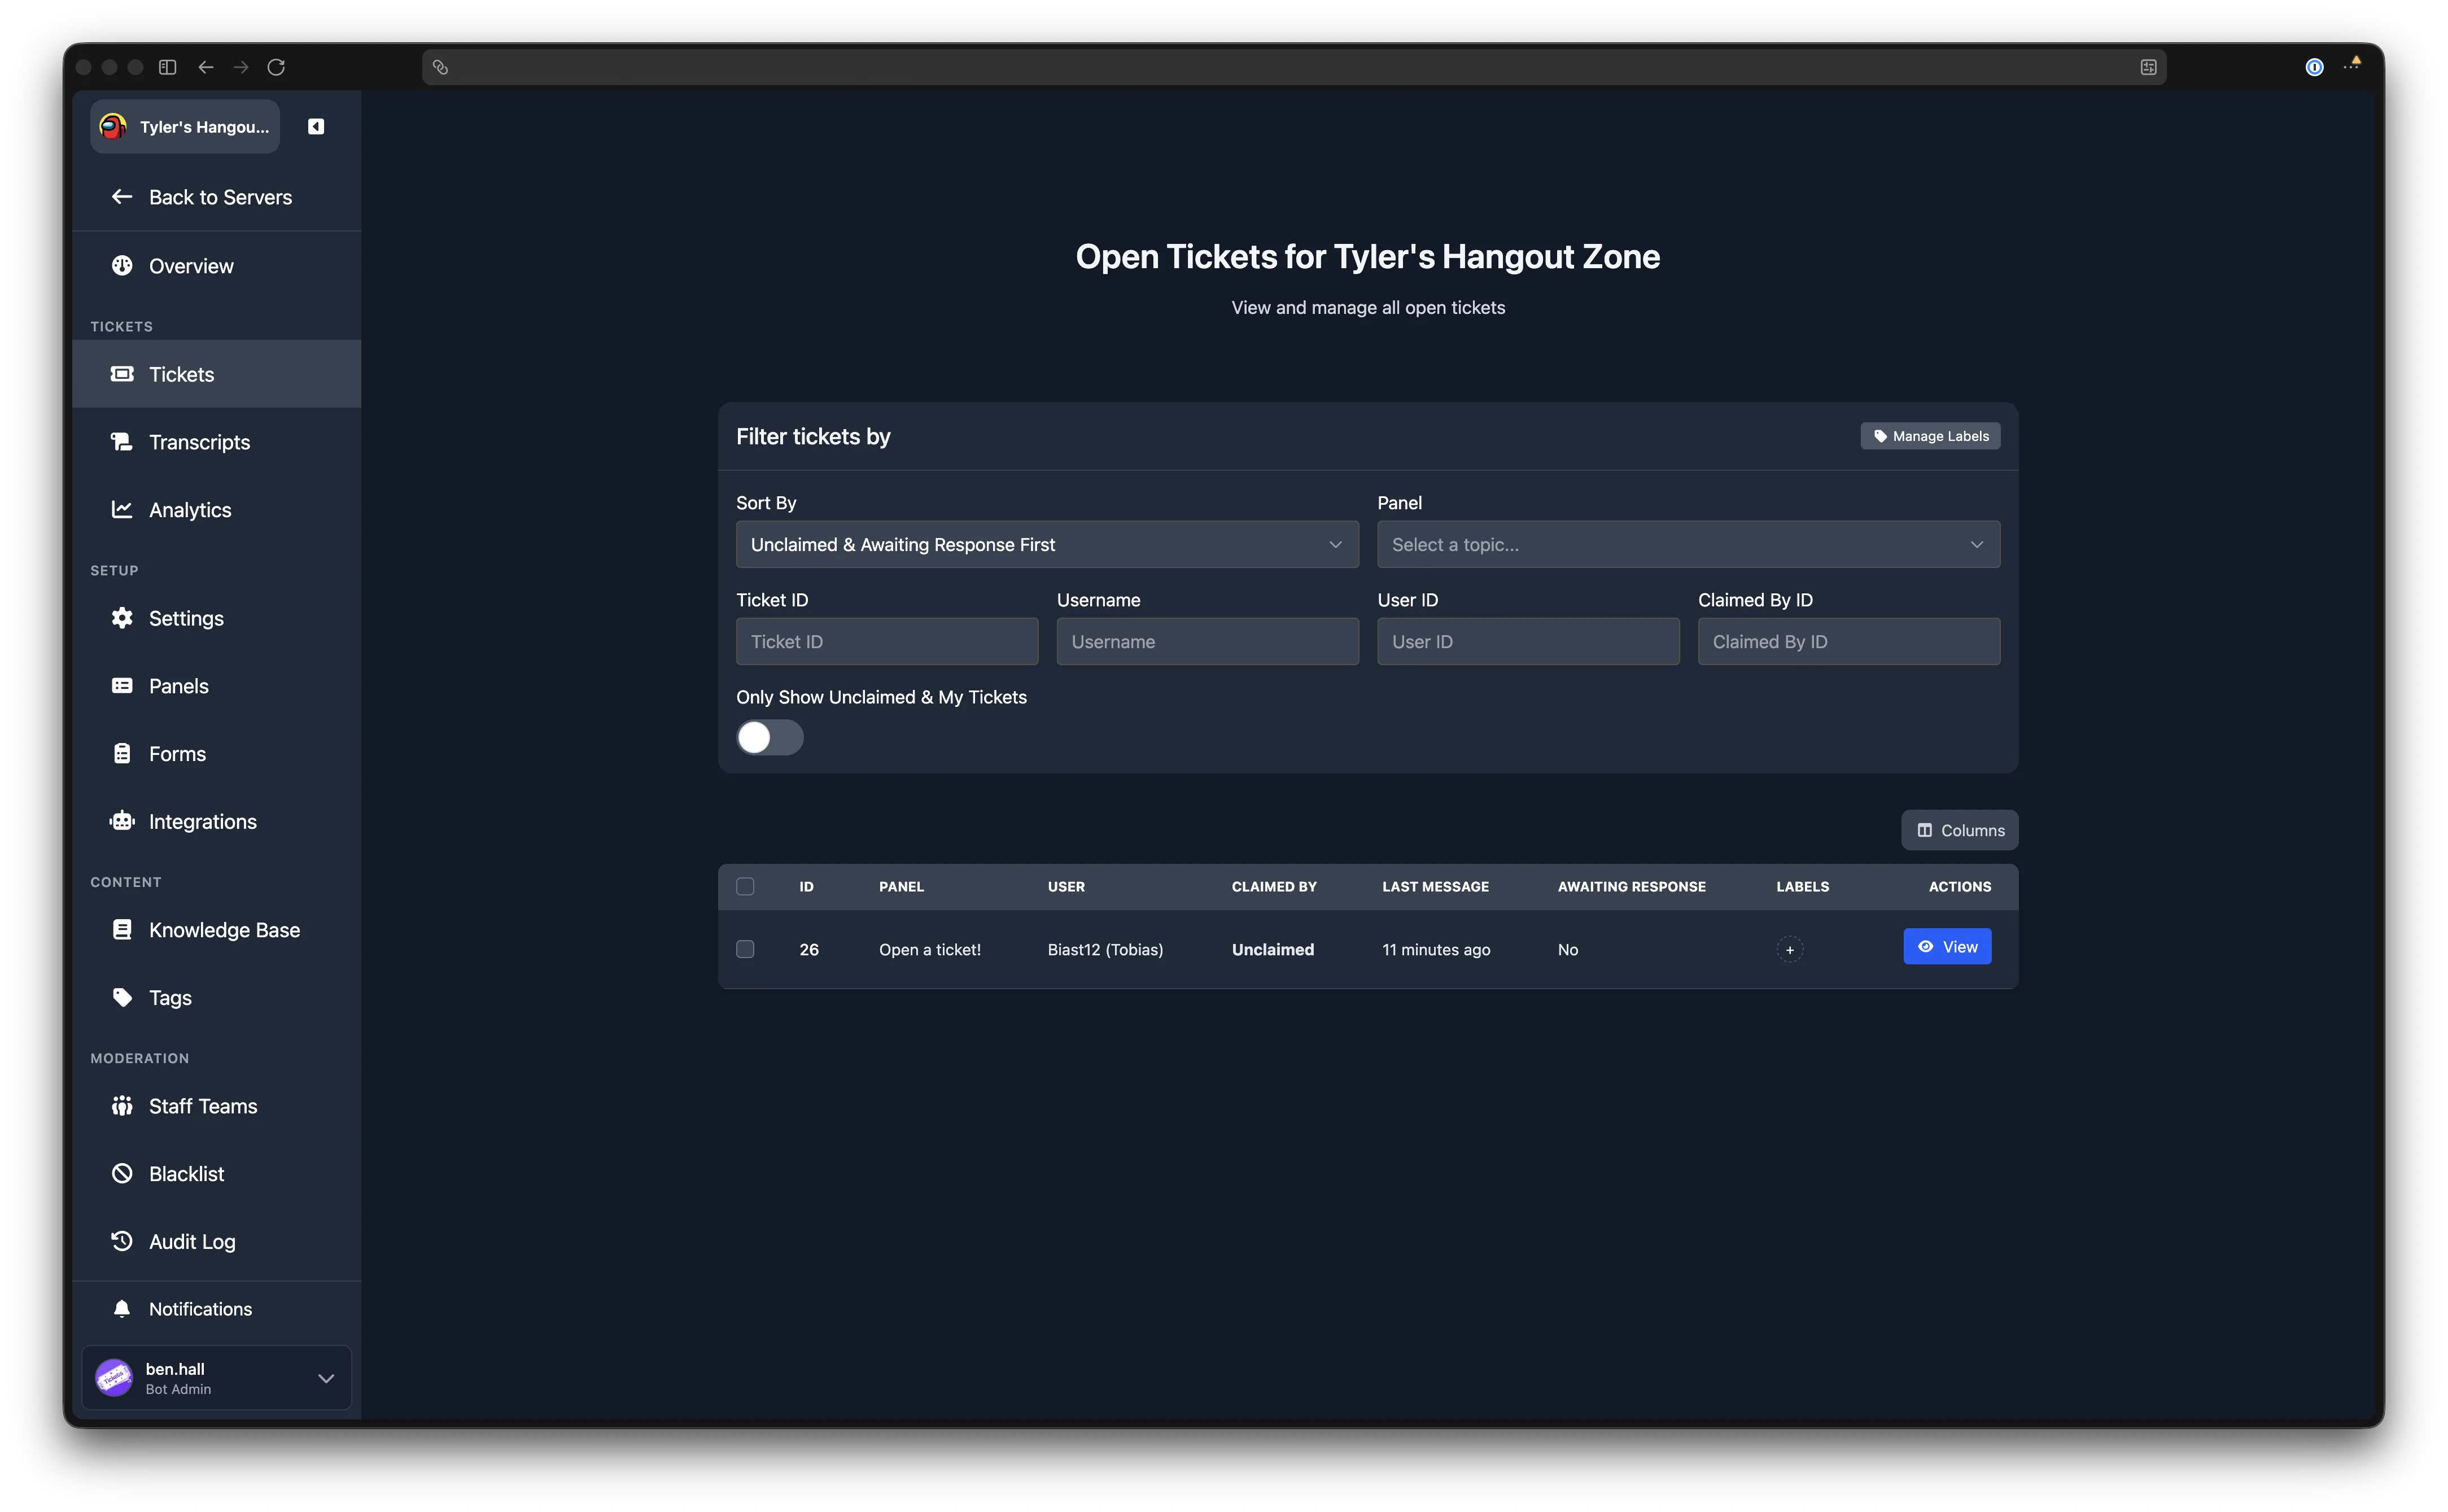Open the Analytics page
2448x1512 pixels.
tap(217, 510)
